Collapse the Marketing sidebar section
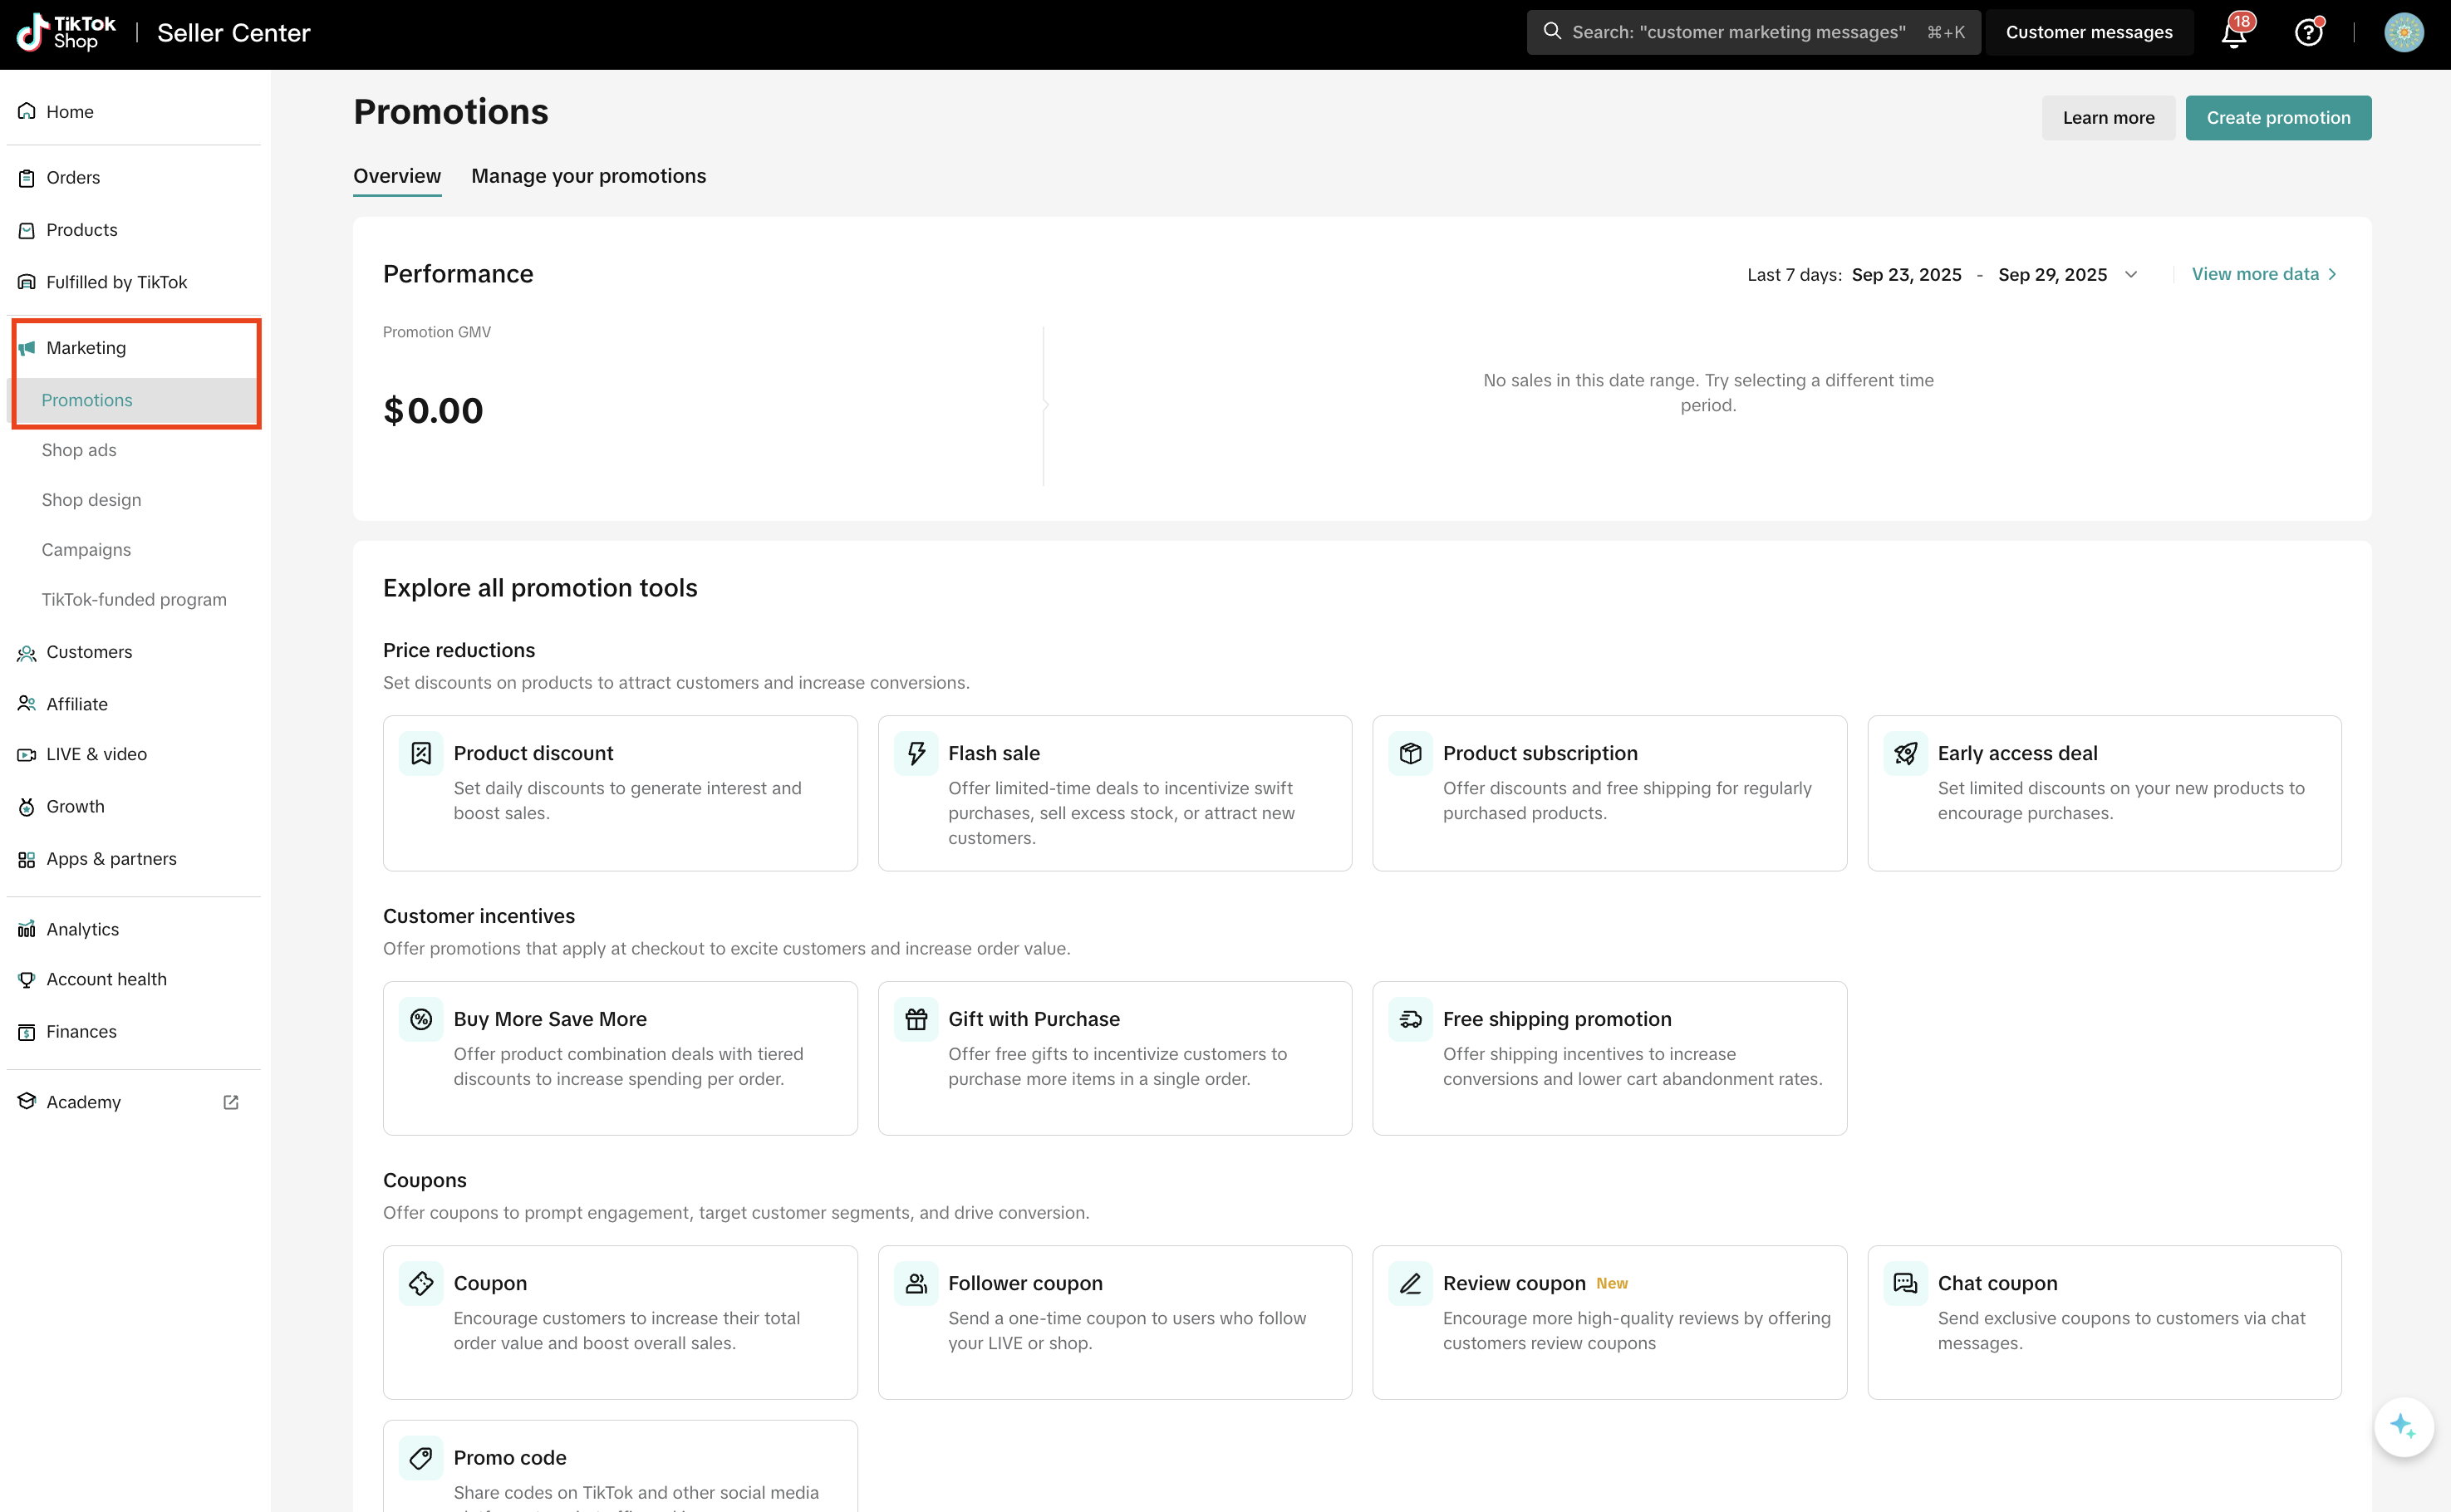Image resolution: width=2451 pixels, height=1512 pixels. (x=86, y=348)
